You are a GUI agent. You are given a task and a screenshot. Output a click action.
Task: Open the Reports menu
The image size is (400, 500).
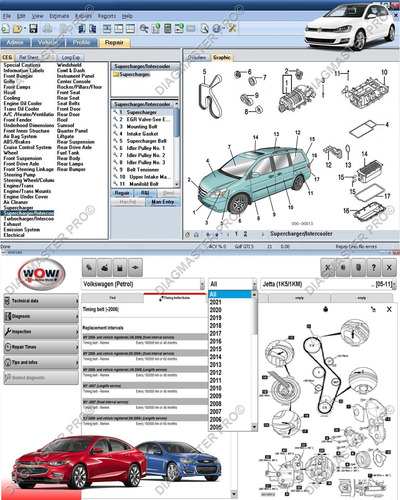click(107, 16)
